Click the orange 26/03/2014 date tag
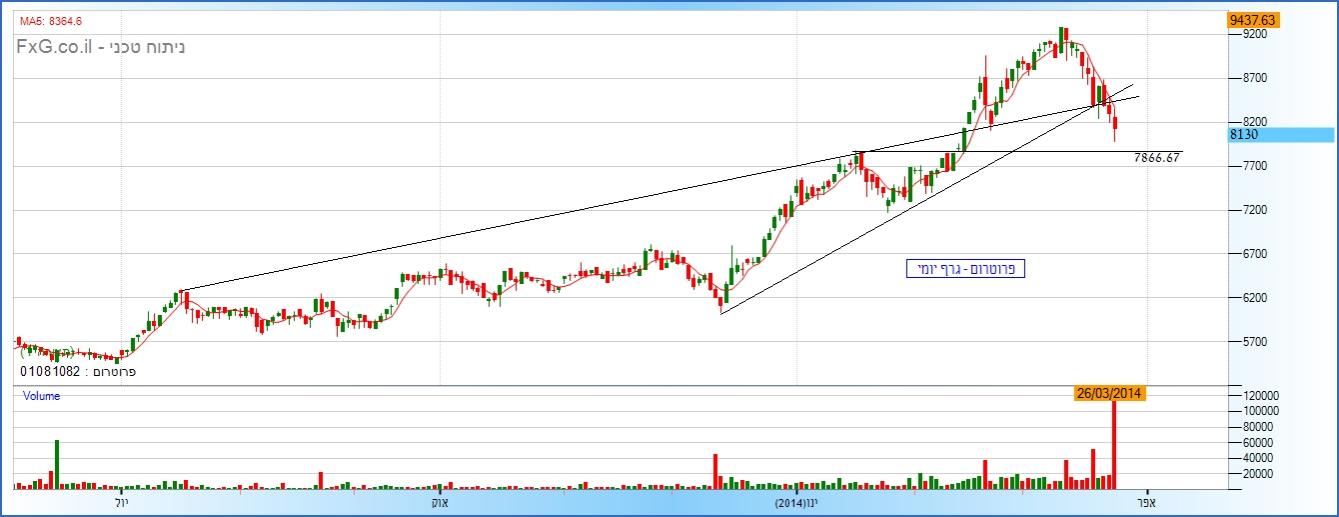Image resolution: width=1339 pixels, height=517 pixels. click(1110, 393)
